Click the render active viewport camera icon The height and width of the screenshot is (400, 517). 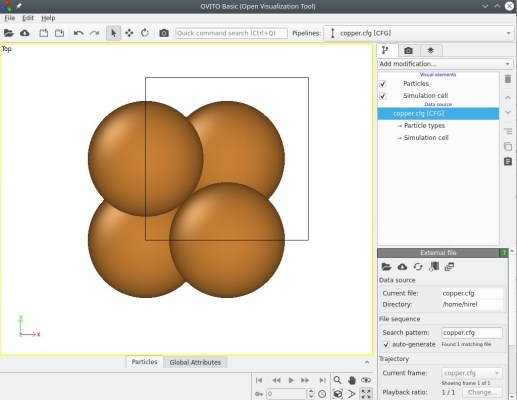(164, 33)
